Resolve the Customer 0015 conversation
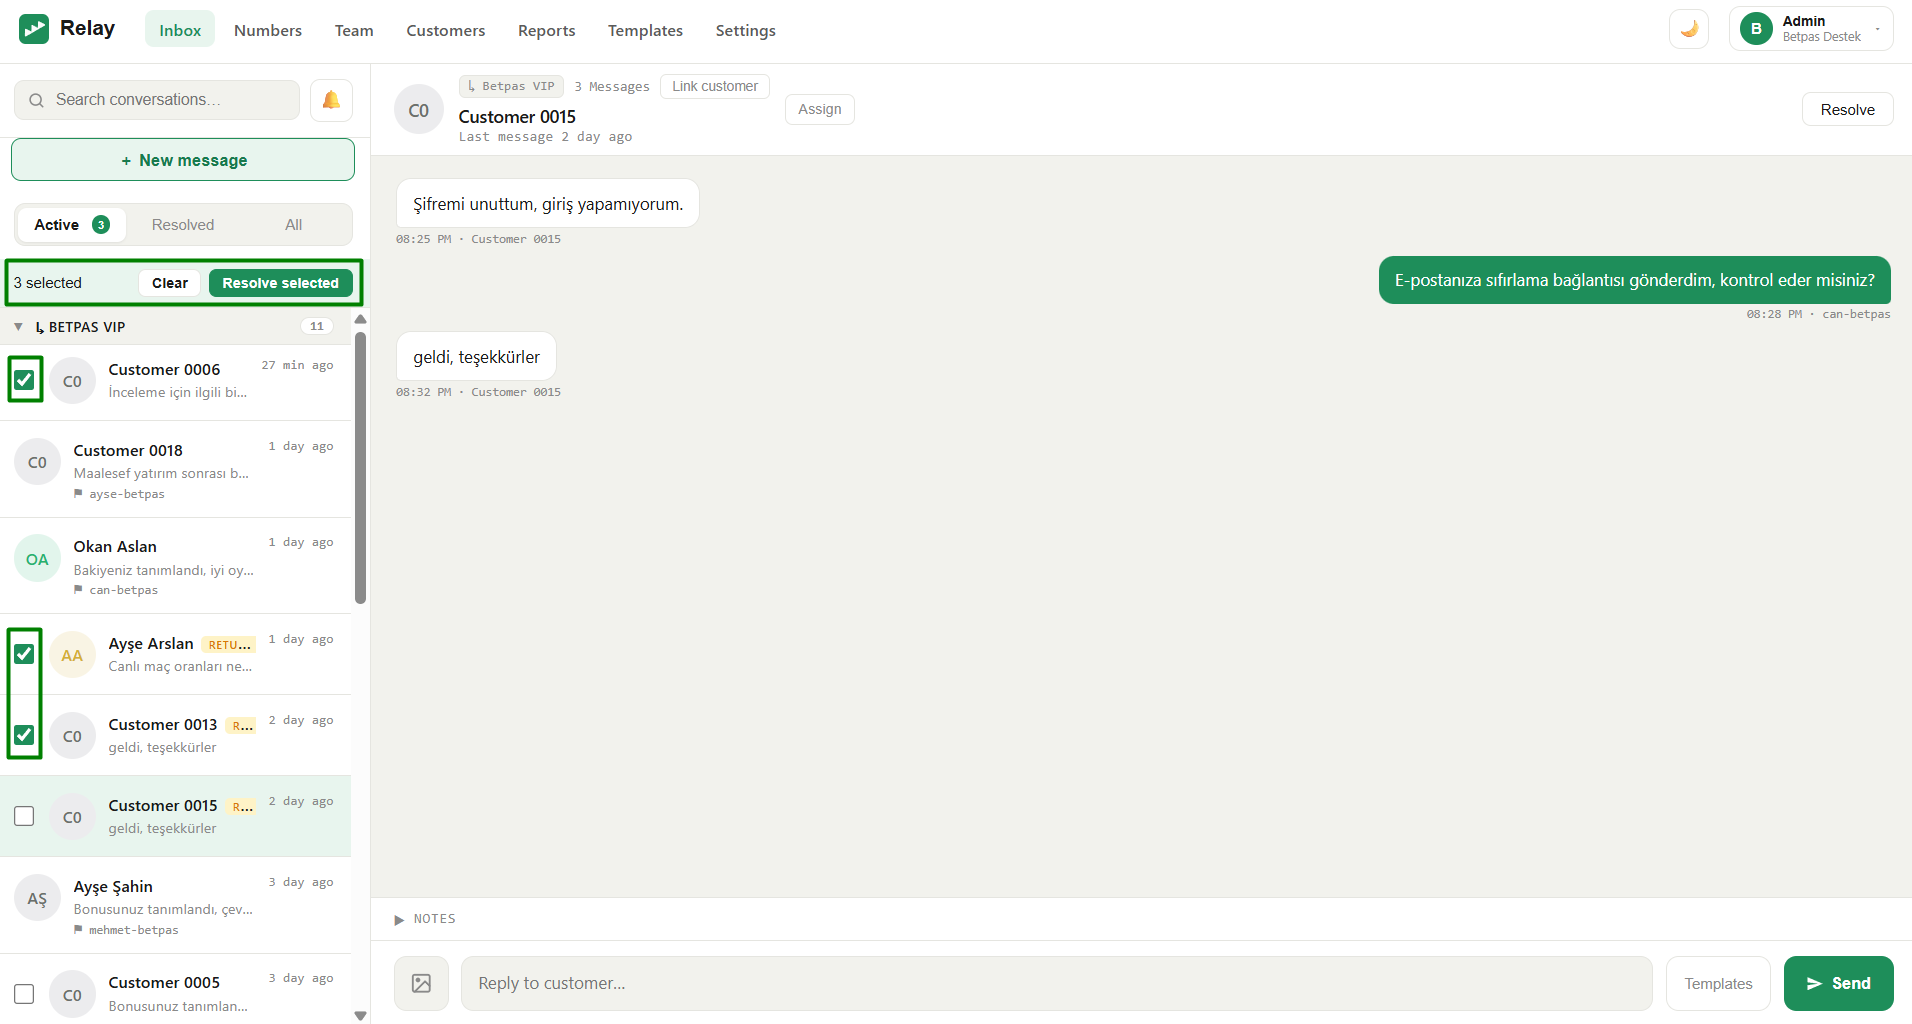 point(1847,109)
